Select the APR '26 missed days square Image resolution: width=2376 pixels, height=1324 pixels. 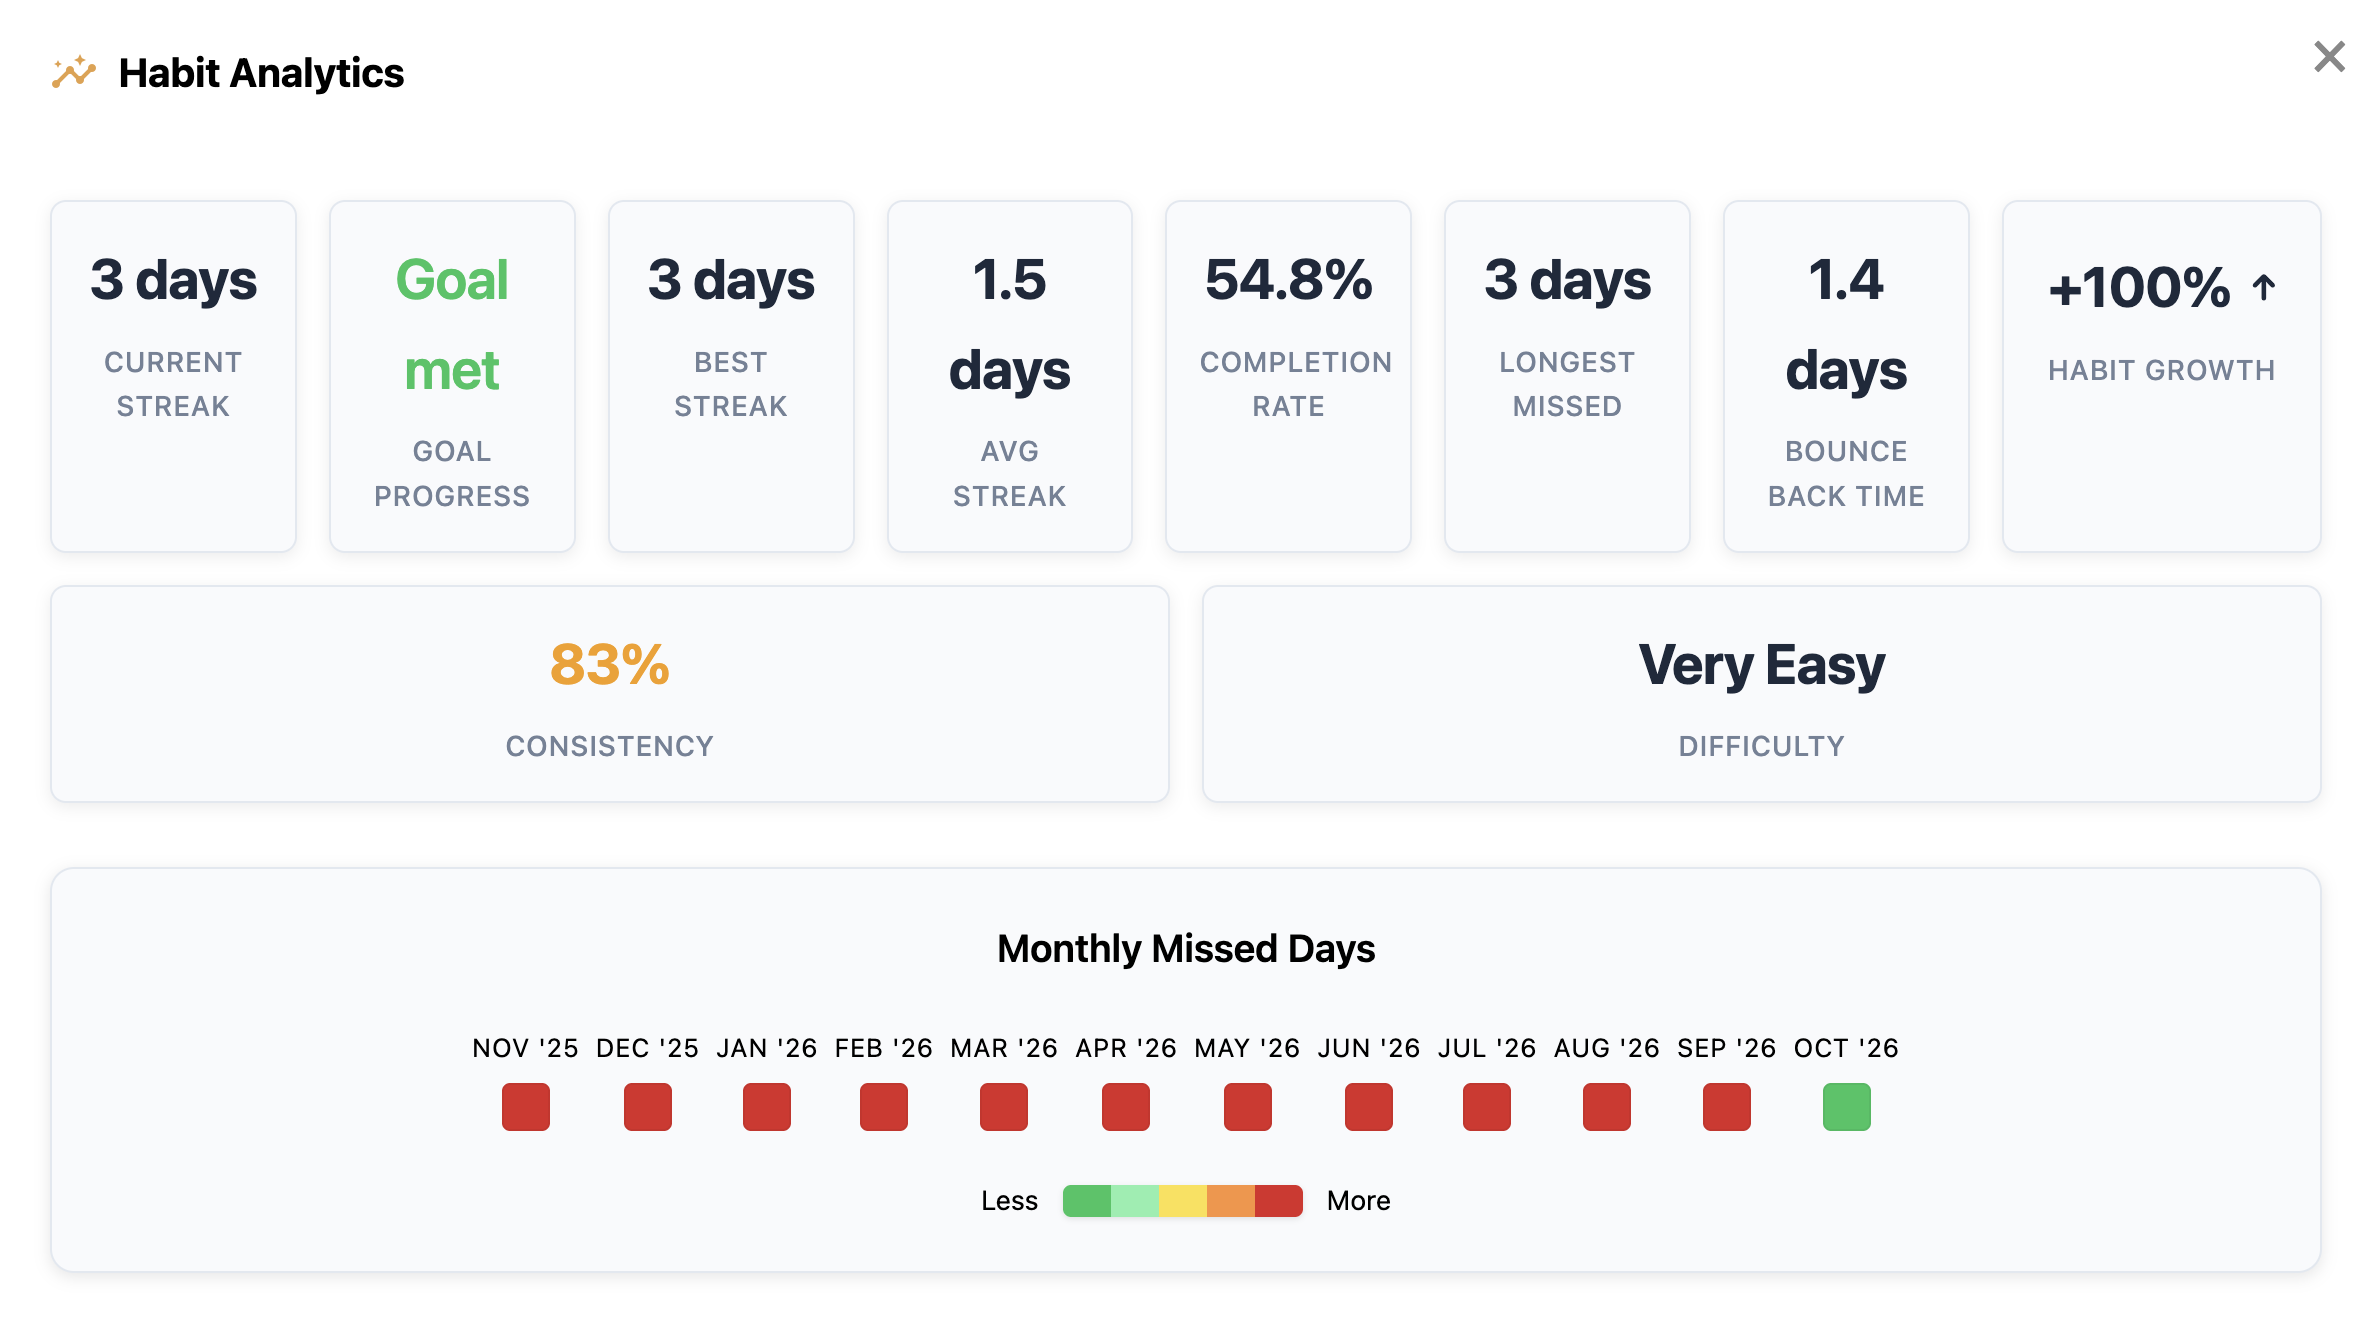click(x=1126, y=1107)
